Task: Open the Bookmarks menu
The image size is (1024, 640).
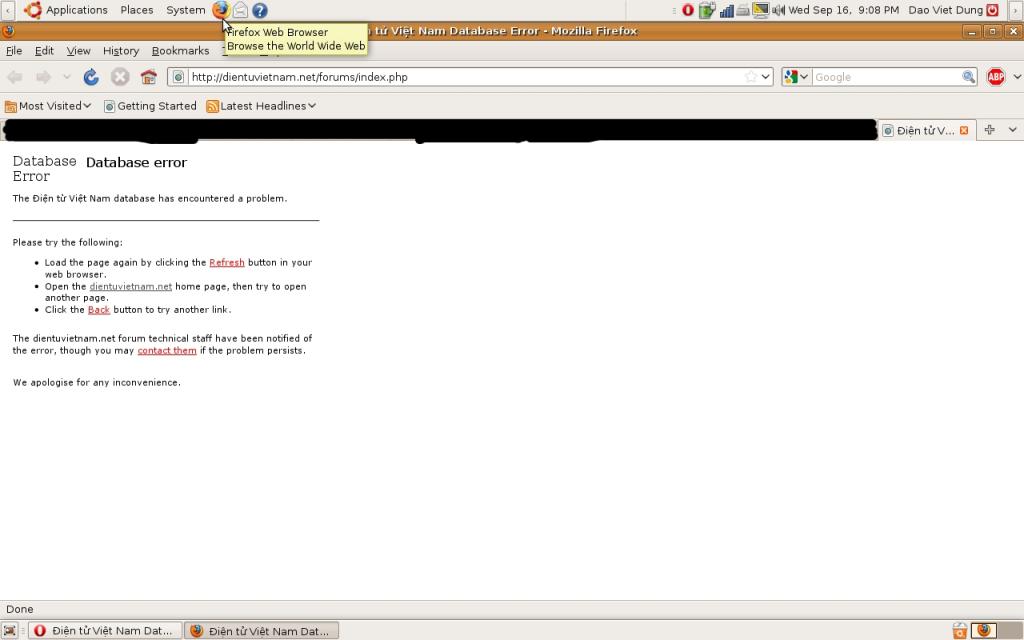Action: point(180,50)
